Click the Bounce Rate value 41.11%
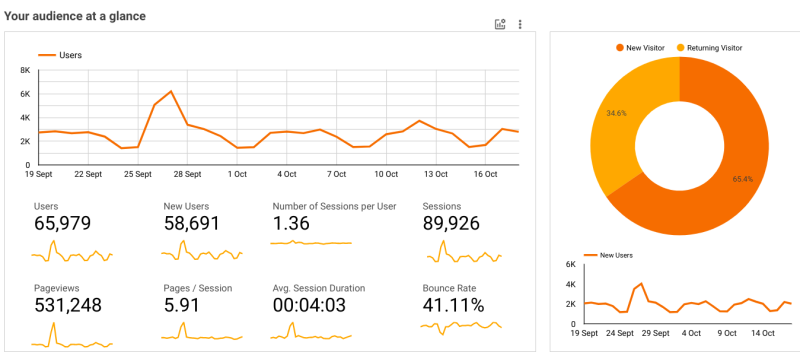Screen dimensions: 800x362 (x=453, y=305)
